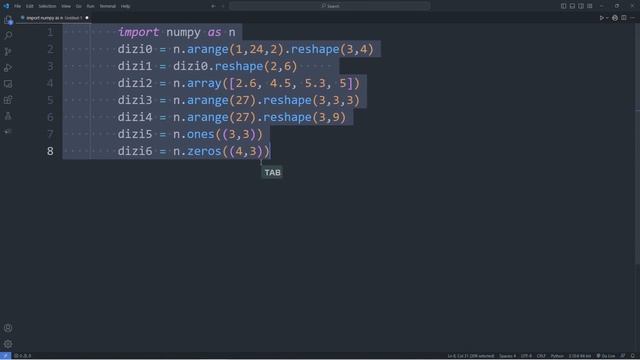Run the Python file with play button
This screenshot has width=640, height=360.
click(601, 18)
